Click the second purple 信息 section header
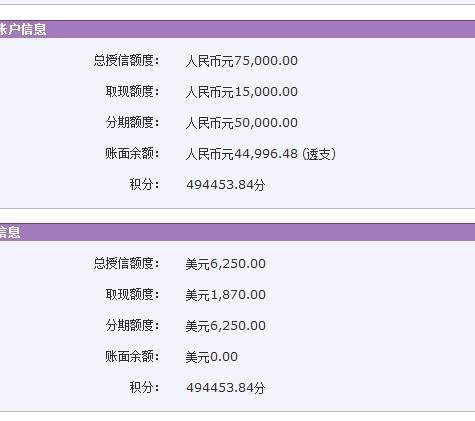Image resolution: width=475 pixels, height=421 pixels. pos(237,232)
